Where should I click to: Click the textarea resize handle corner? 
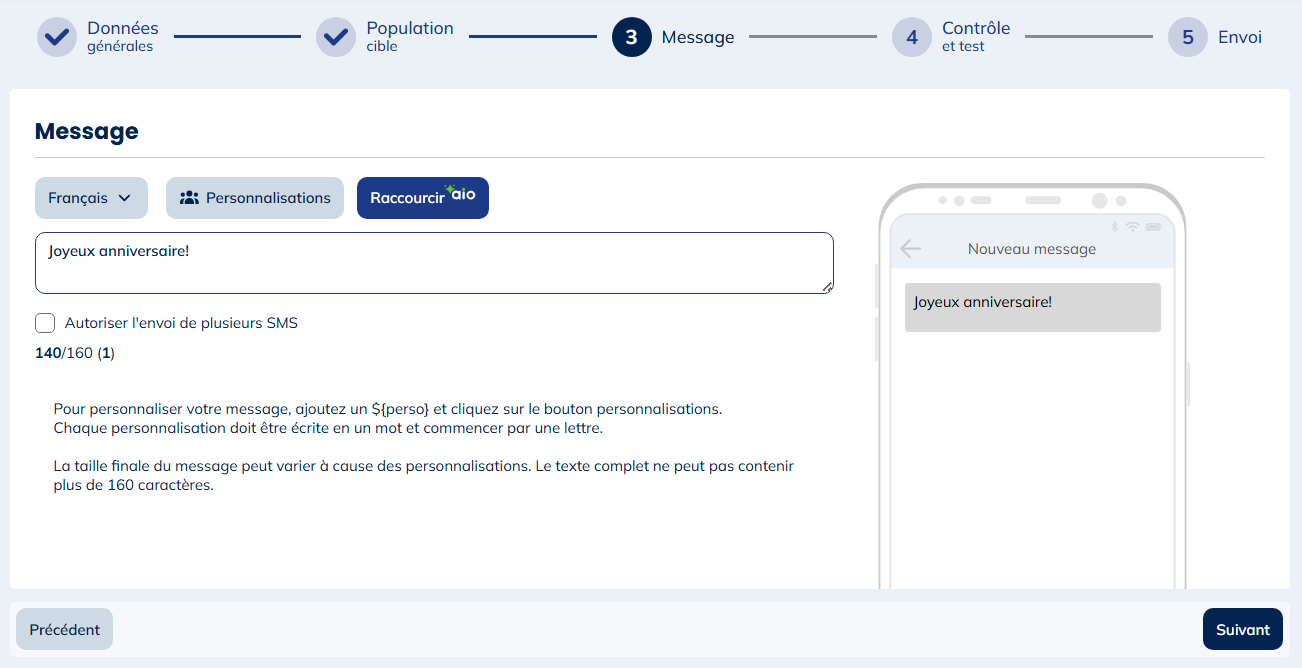827,287
